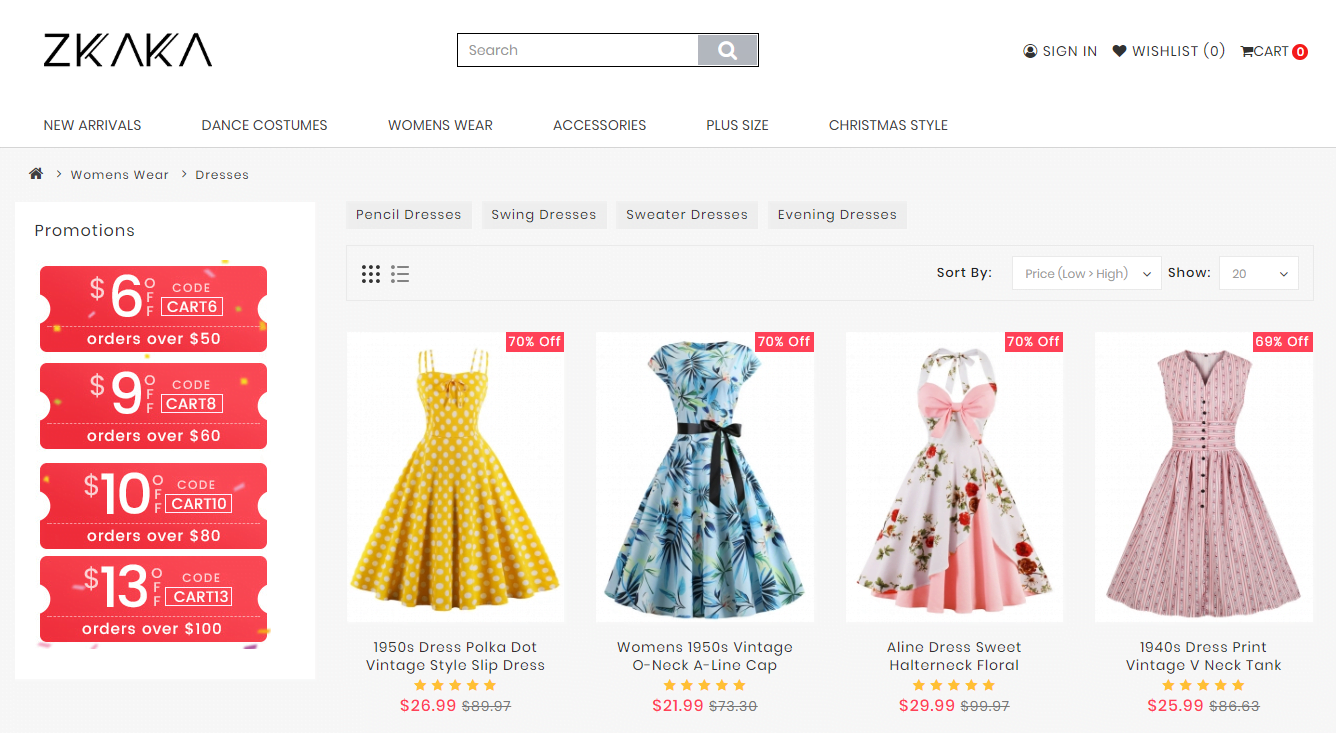Click the search magnifier button
The height and width of the screenshot is (733, 1336).
point(727,50)
